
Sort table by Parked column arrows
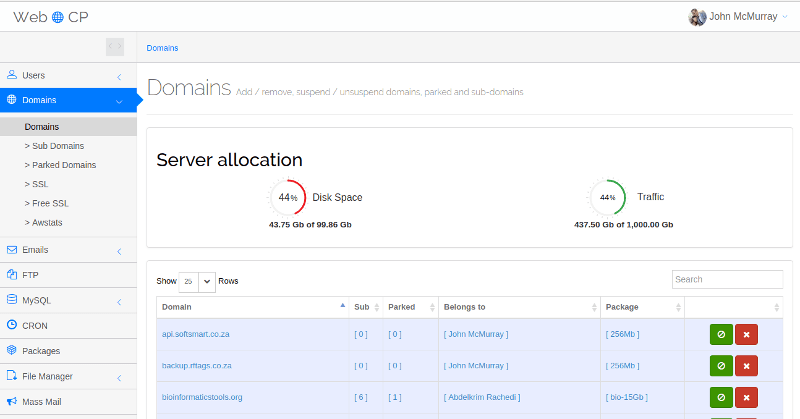(432, 307)
